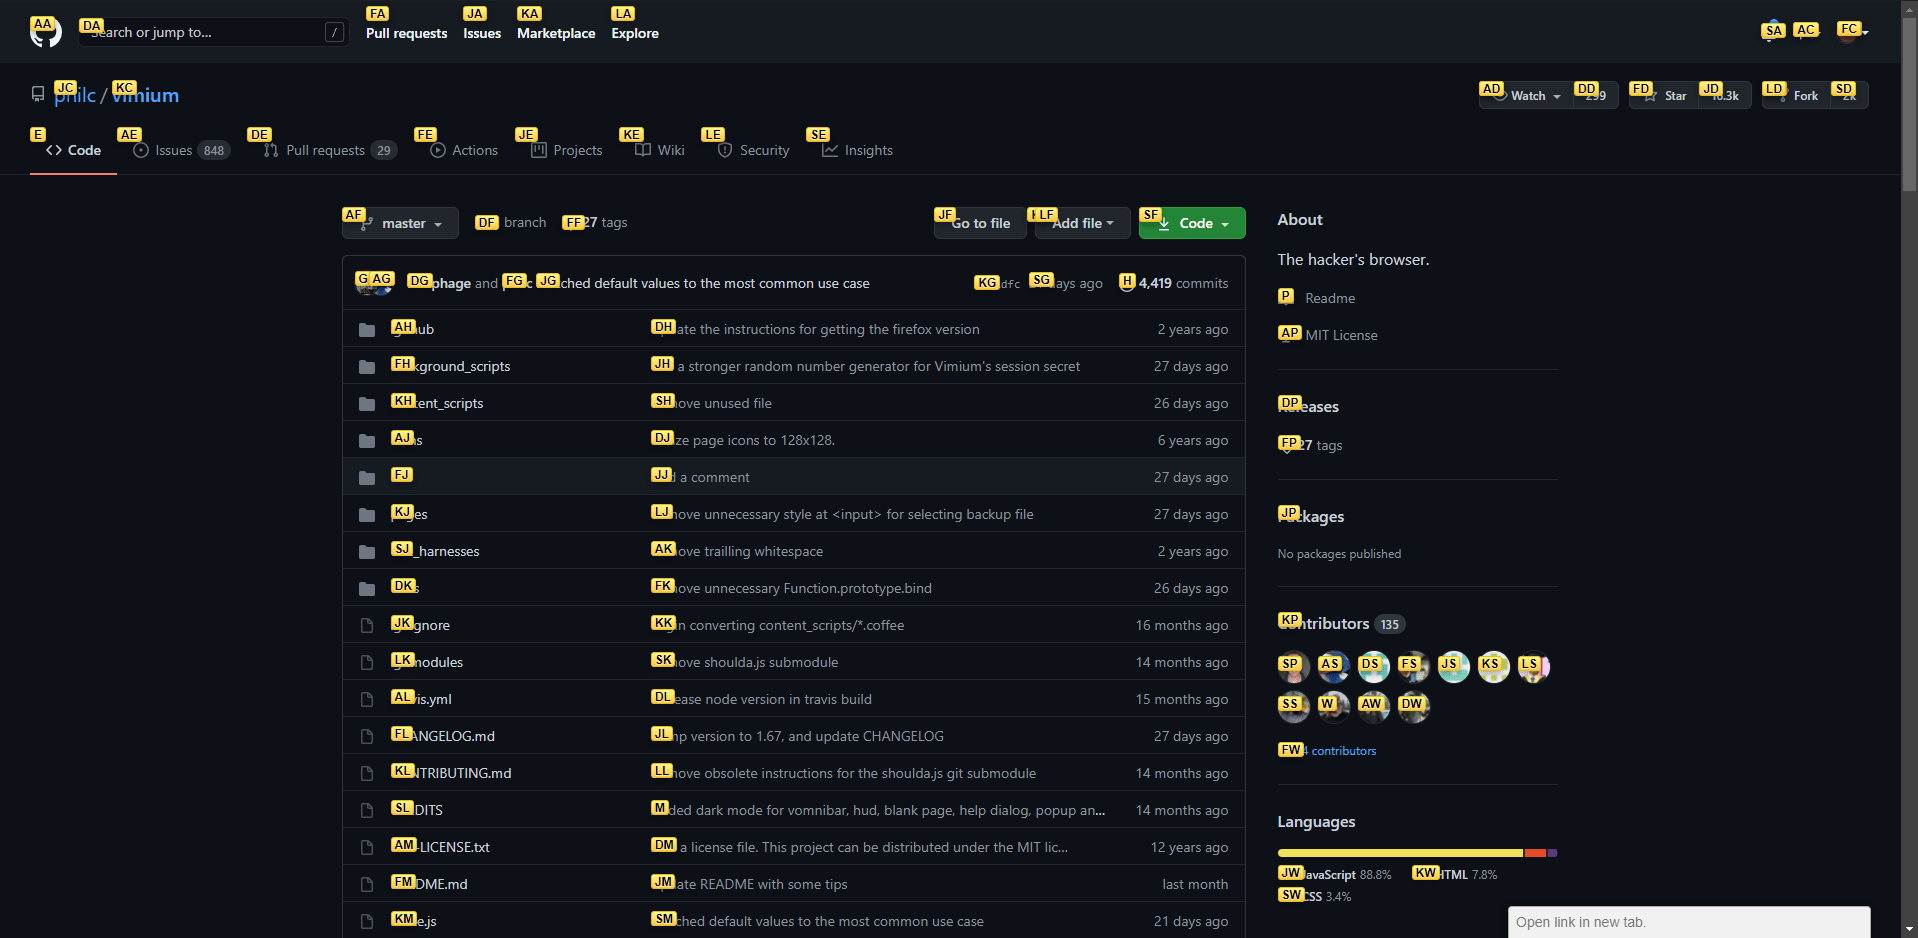Open the vimium repository name link

tap(145, 95)
